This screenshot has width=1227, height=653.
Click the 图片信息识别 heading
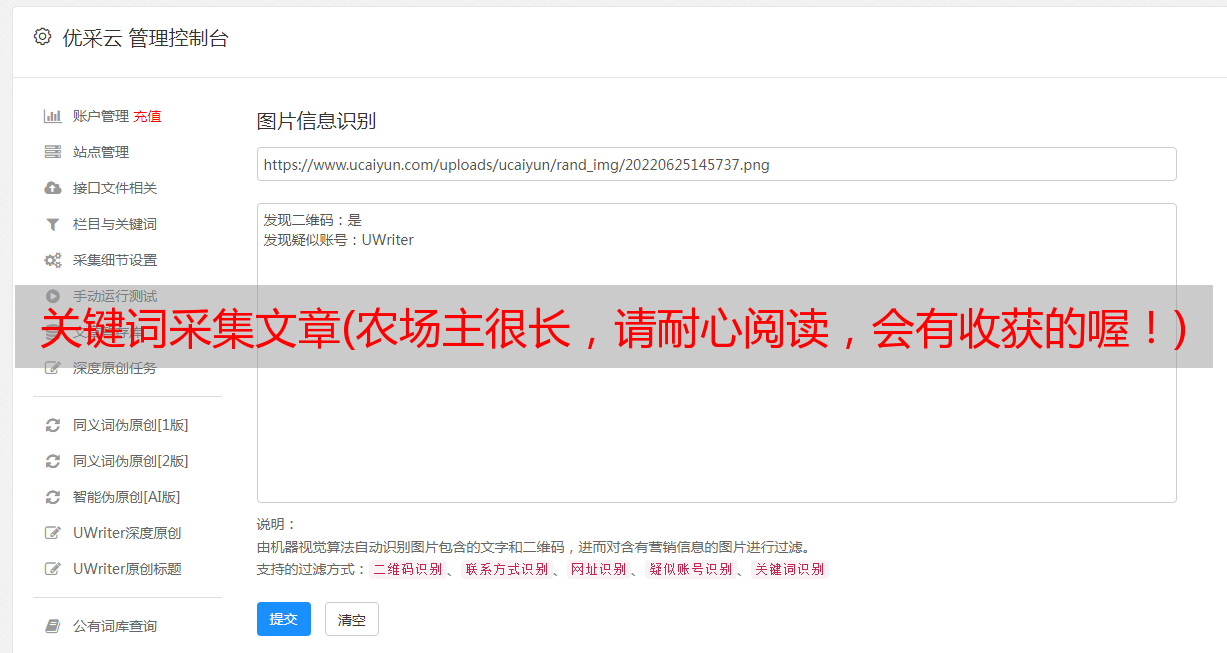click(316, 121)
